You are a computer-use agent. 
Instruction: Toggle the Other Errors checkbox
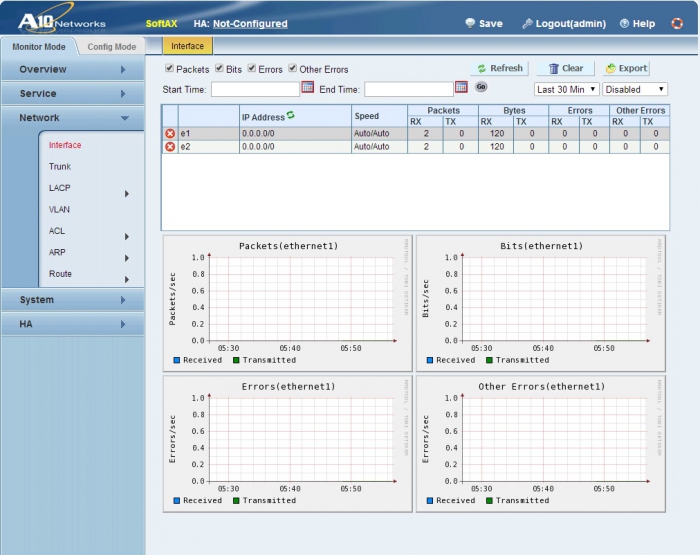point(292,68)
